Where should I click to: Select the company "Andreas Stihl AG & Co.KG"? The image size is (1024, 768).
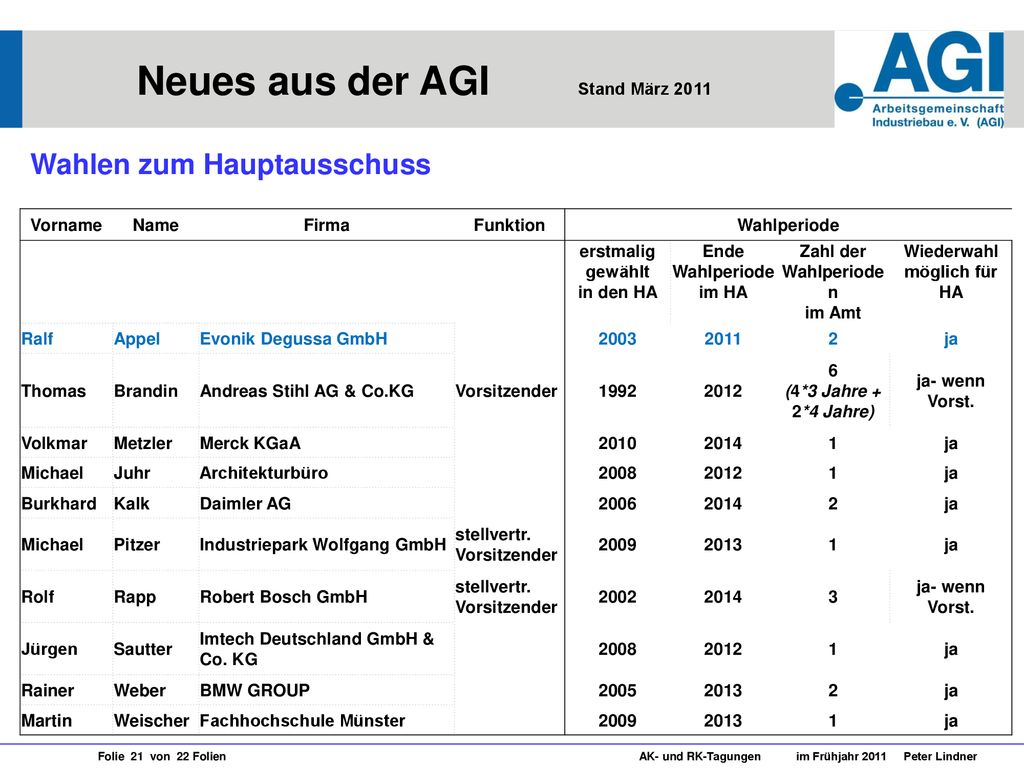(x=307, y=391)
